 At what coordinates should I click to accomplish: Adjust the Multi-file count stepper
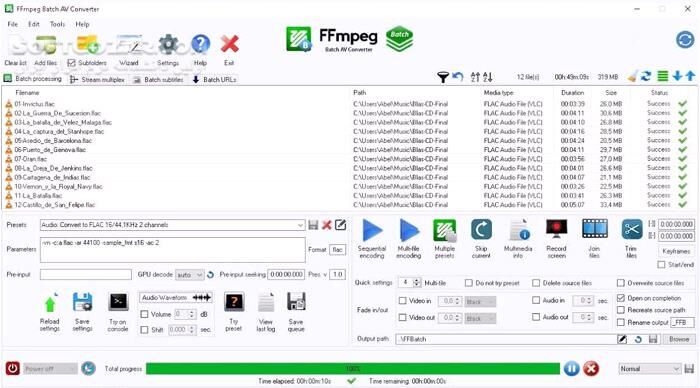[417, 283]
